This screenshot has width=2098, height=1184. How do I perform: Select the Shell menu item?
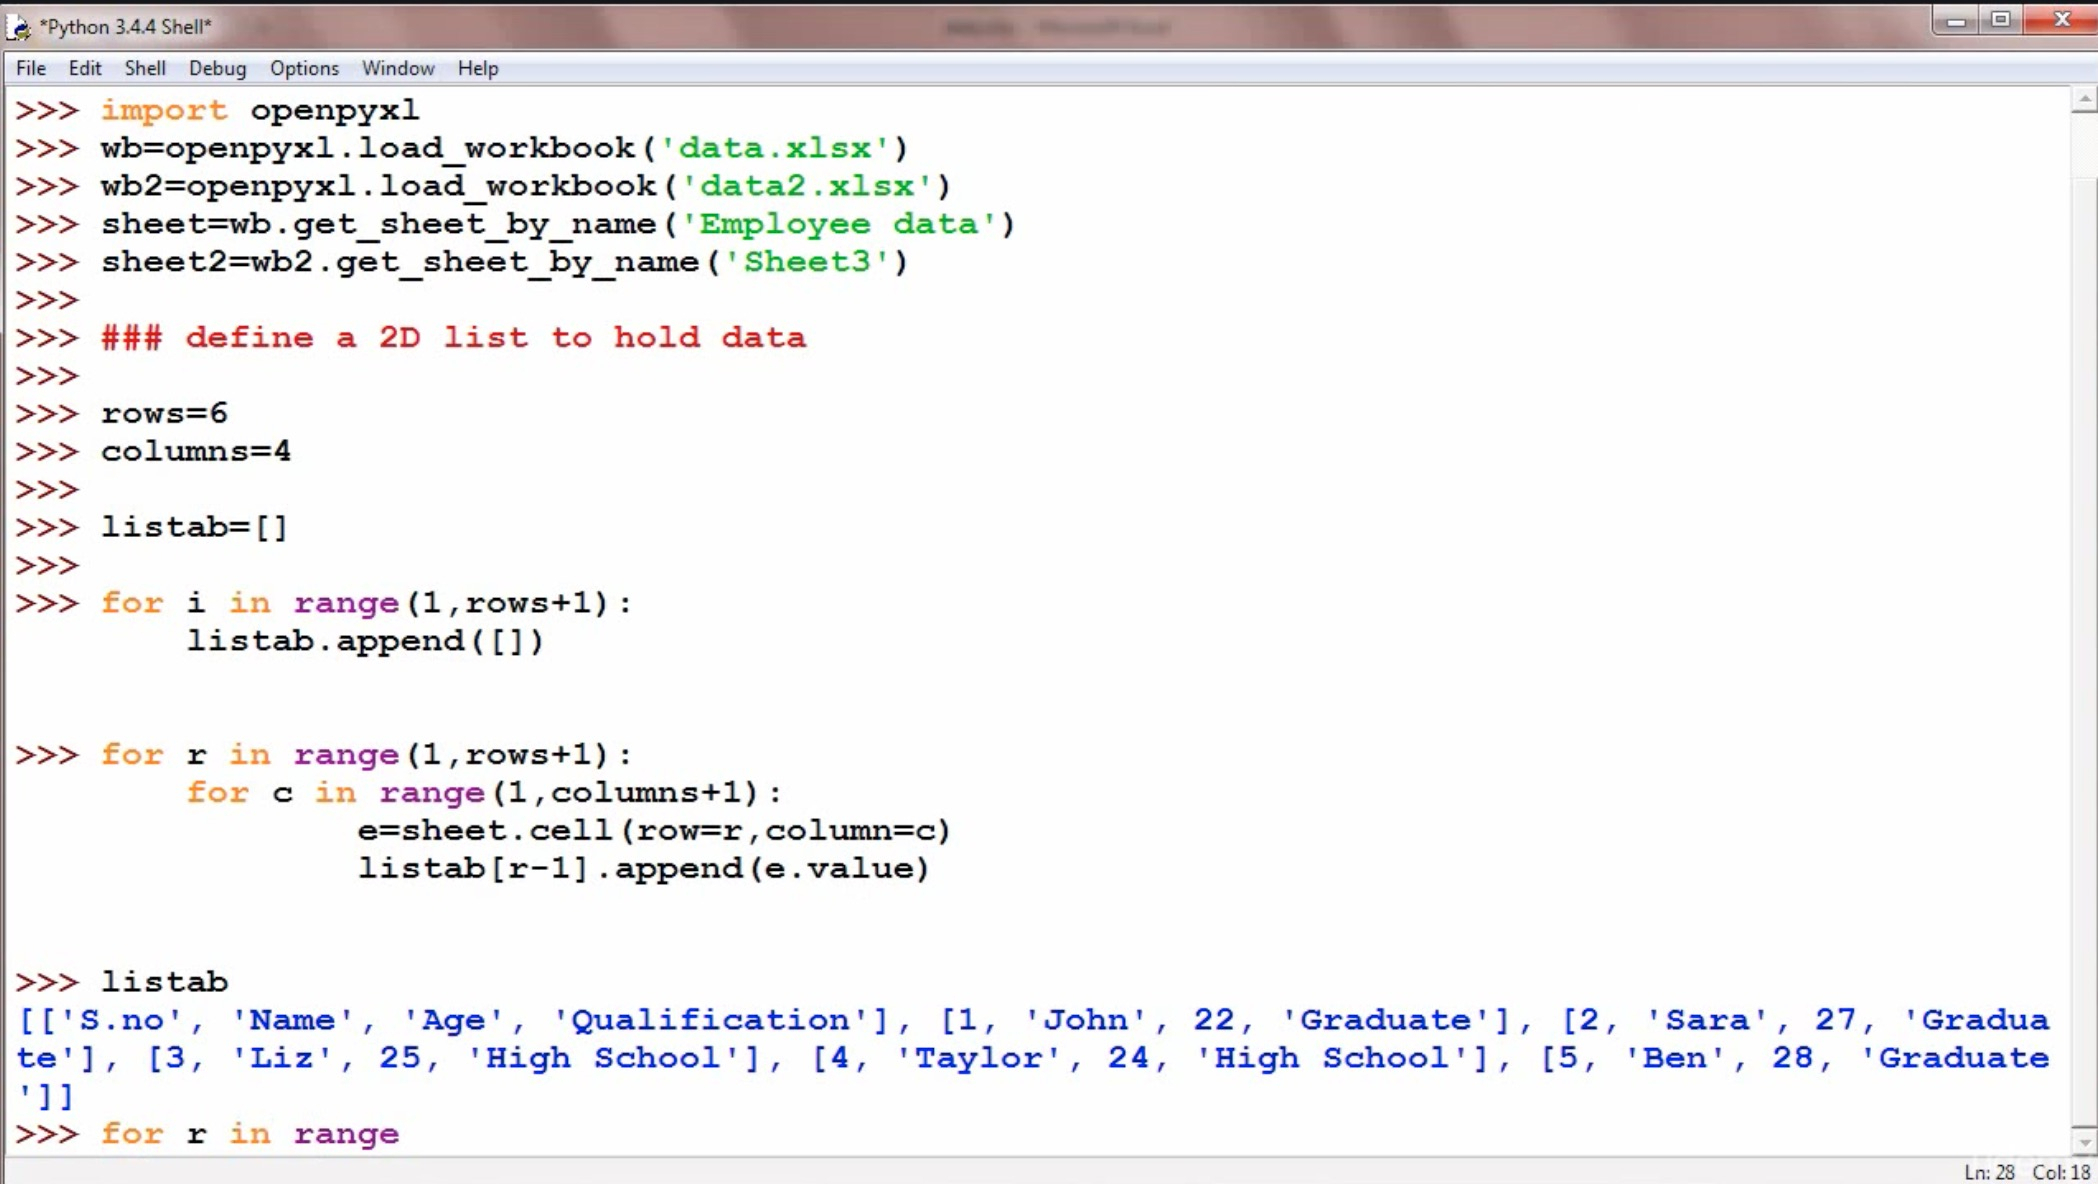pos(144,68)
